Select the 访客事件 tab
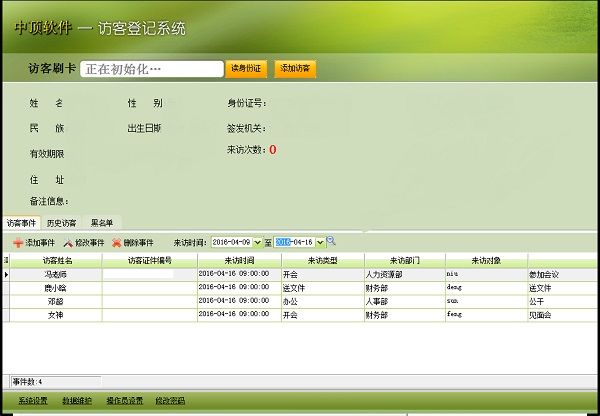600x416 pixels. (20, 222)
